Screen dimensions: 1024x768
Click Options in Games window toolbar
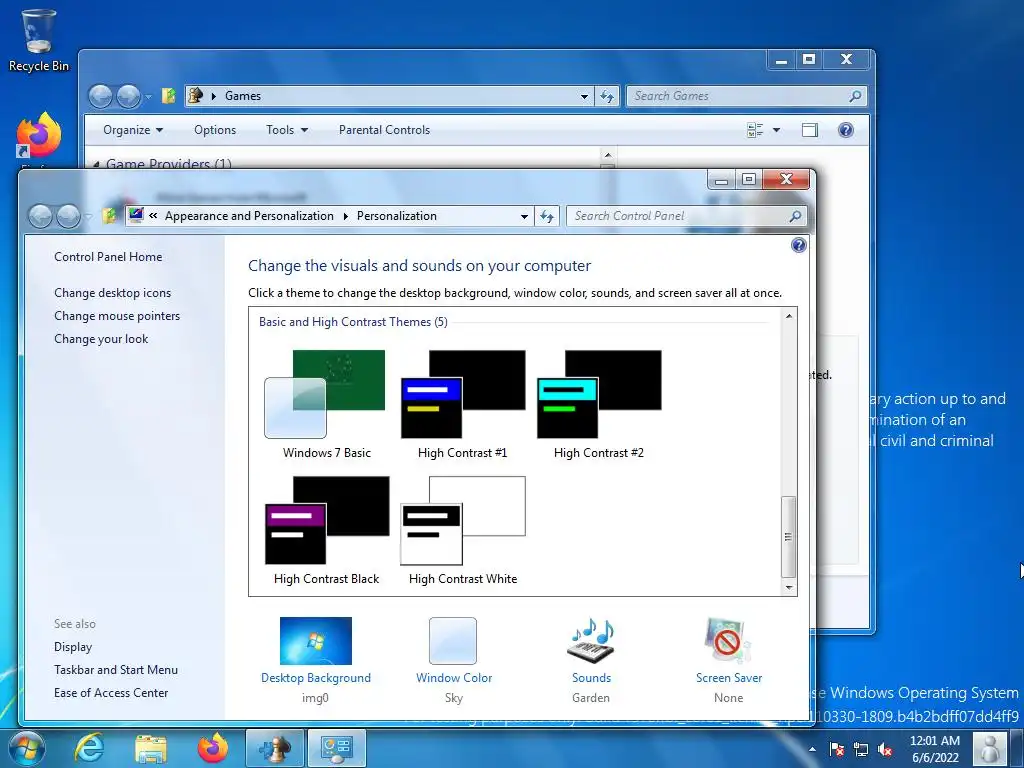[x=215, y=130]
